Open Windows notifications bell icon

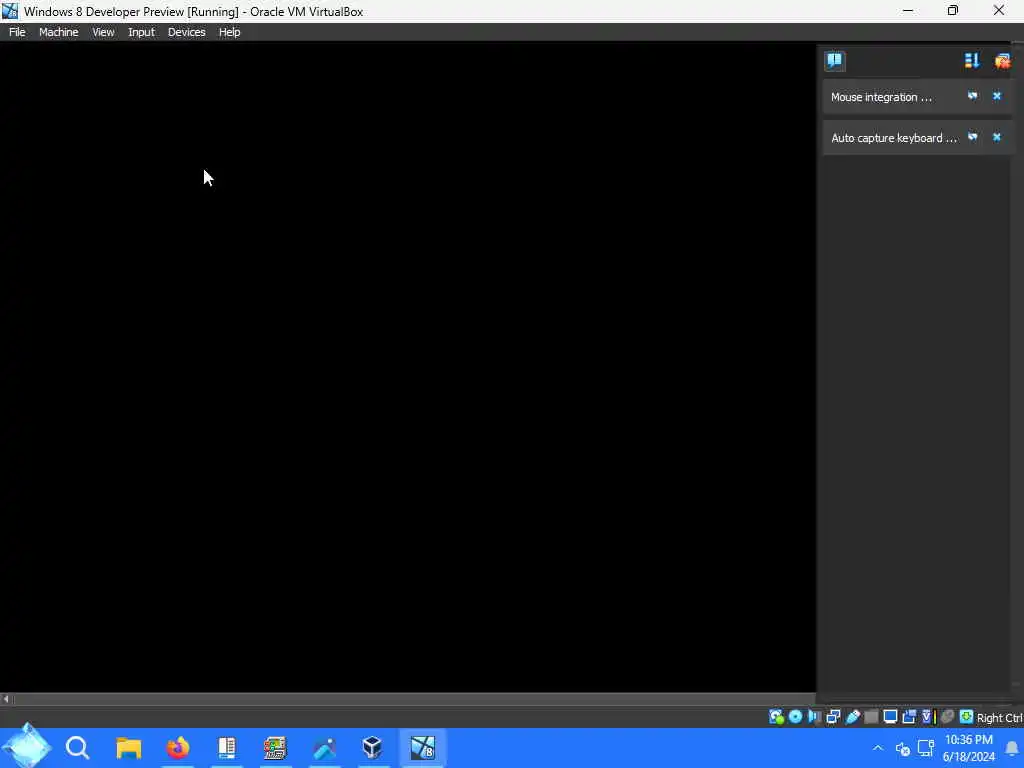click(1012, 748)
